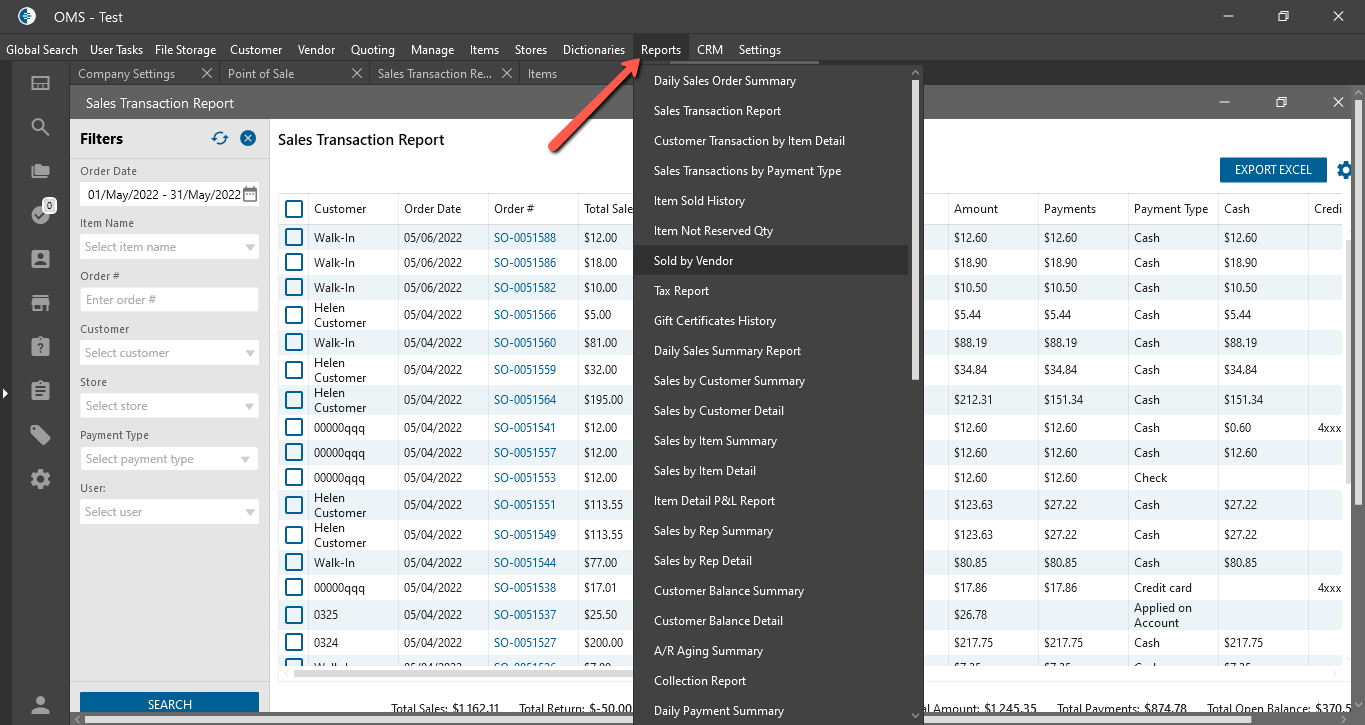
Task: Click the Enter order # input field
Action: pyautogui.click(x=168, y=300)
